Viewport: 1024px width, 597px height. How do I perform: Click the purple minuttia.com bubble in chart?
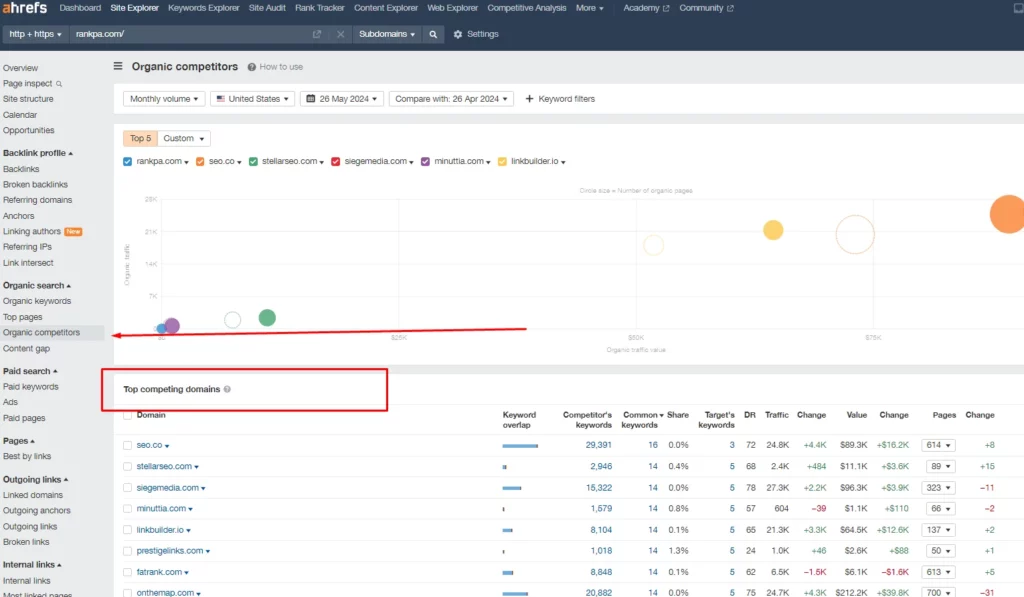pyautogui.click(x=172, y=325)
